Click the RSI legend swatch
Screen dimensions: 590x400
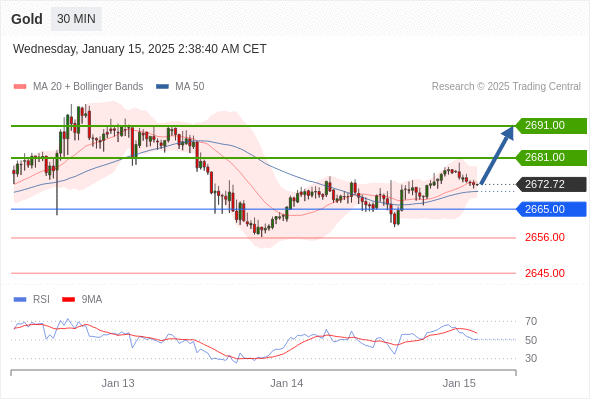[20, 300]
